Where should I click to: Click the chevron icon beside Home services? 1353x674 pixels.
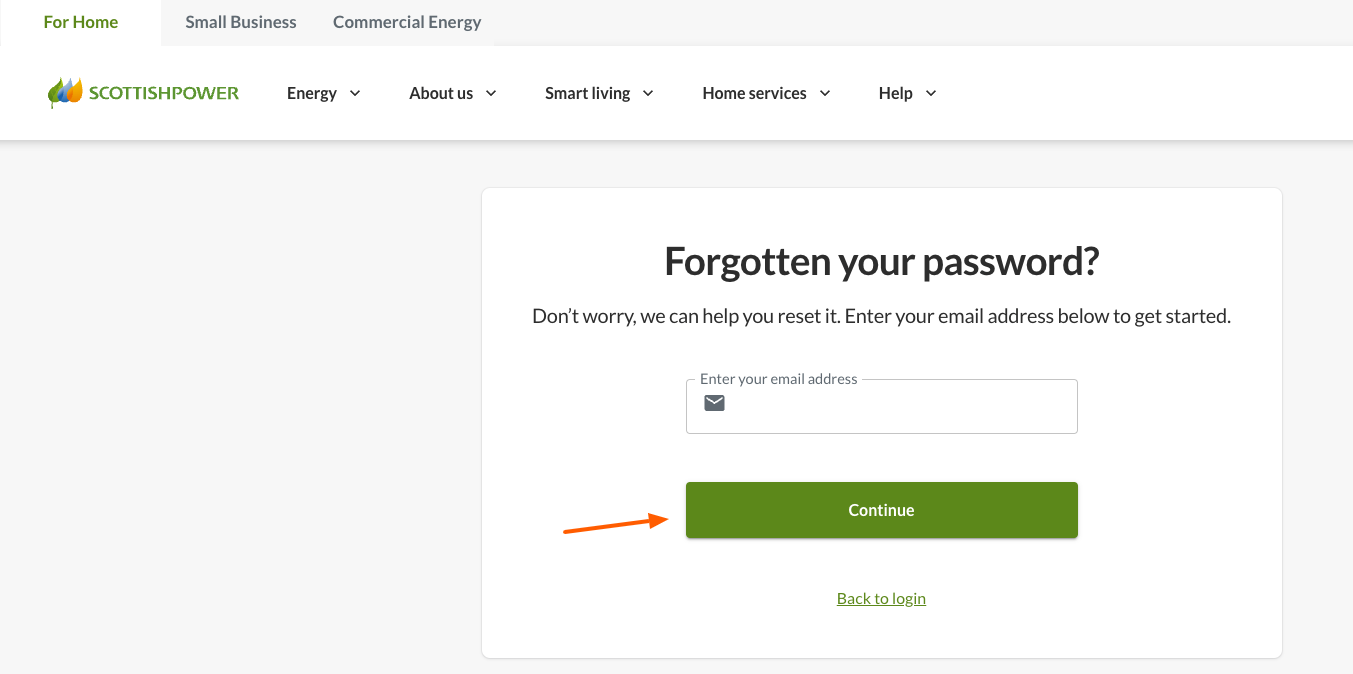pyautogui.click(x=824, y=93)
